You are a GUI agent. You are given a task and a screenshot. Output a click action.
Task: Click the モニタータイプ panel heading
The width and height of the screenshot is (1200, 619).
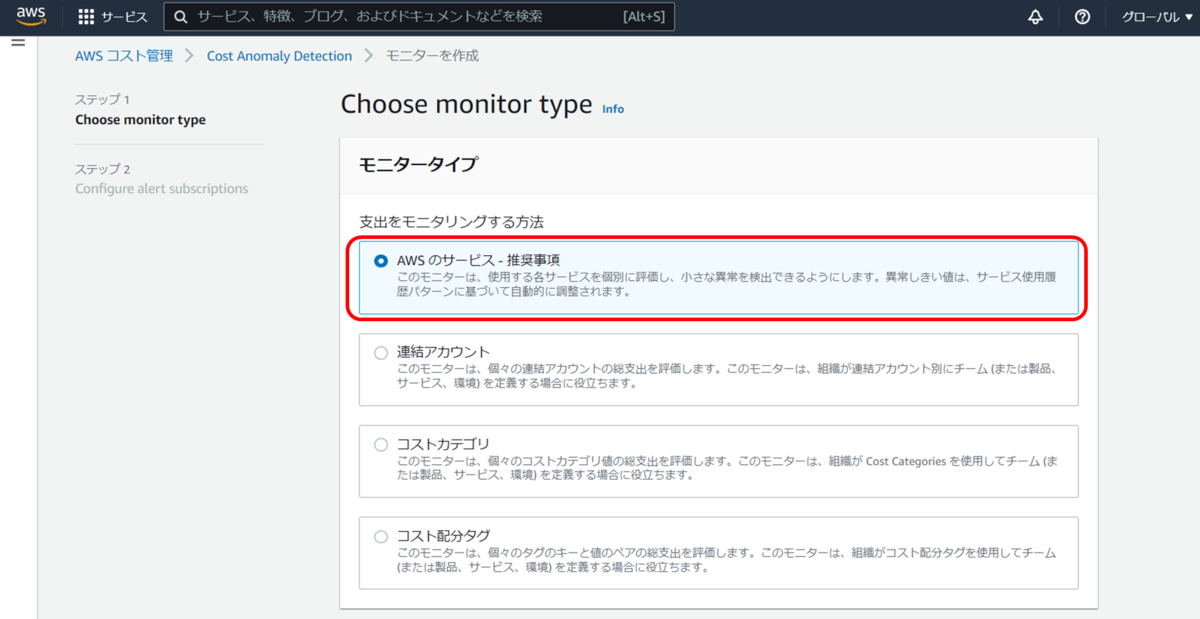click(x=418, y=165)
